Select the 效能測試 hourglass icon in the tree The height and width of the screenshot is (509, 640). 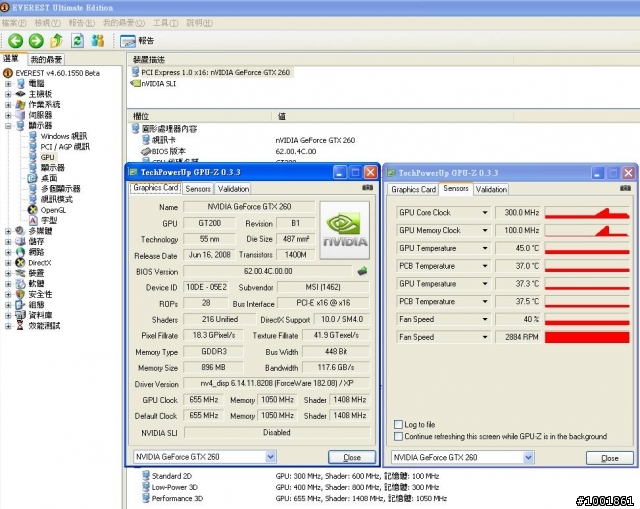pos(20,325)
